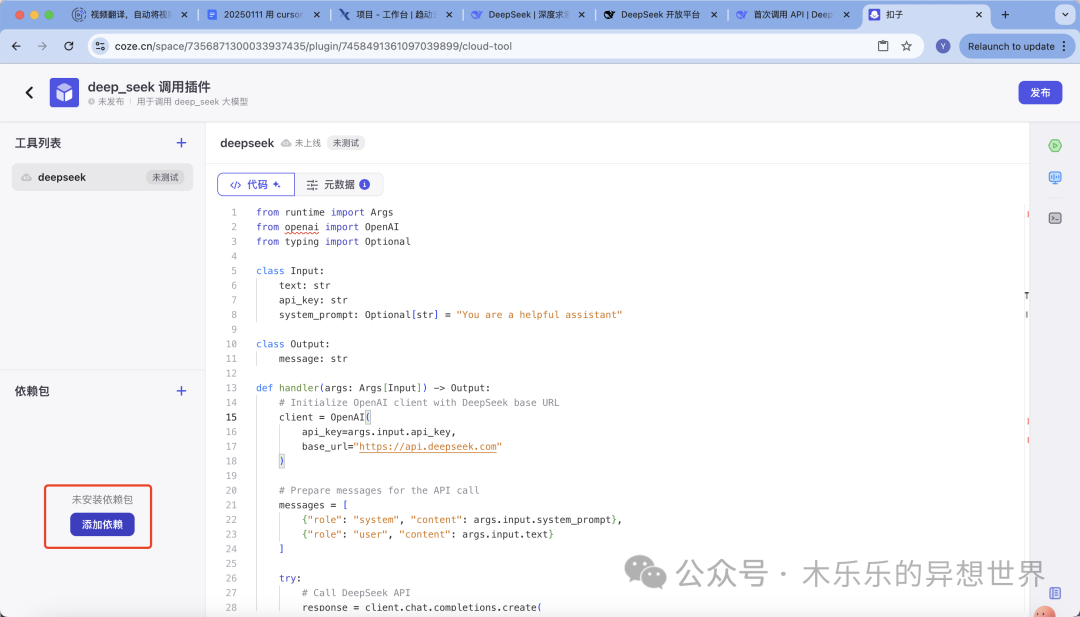Click the api.deepseek.com URL in code
1080x617 pixels.
428,446
